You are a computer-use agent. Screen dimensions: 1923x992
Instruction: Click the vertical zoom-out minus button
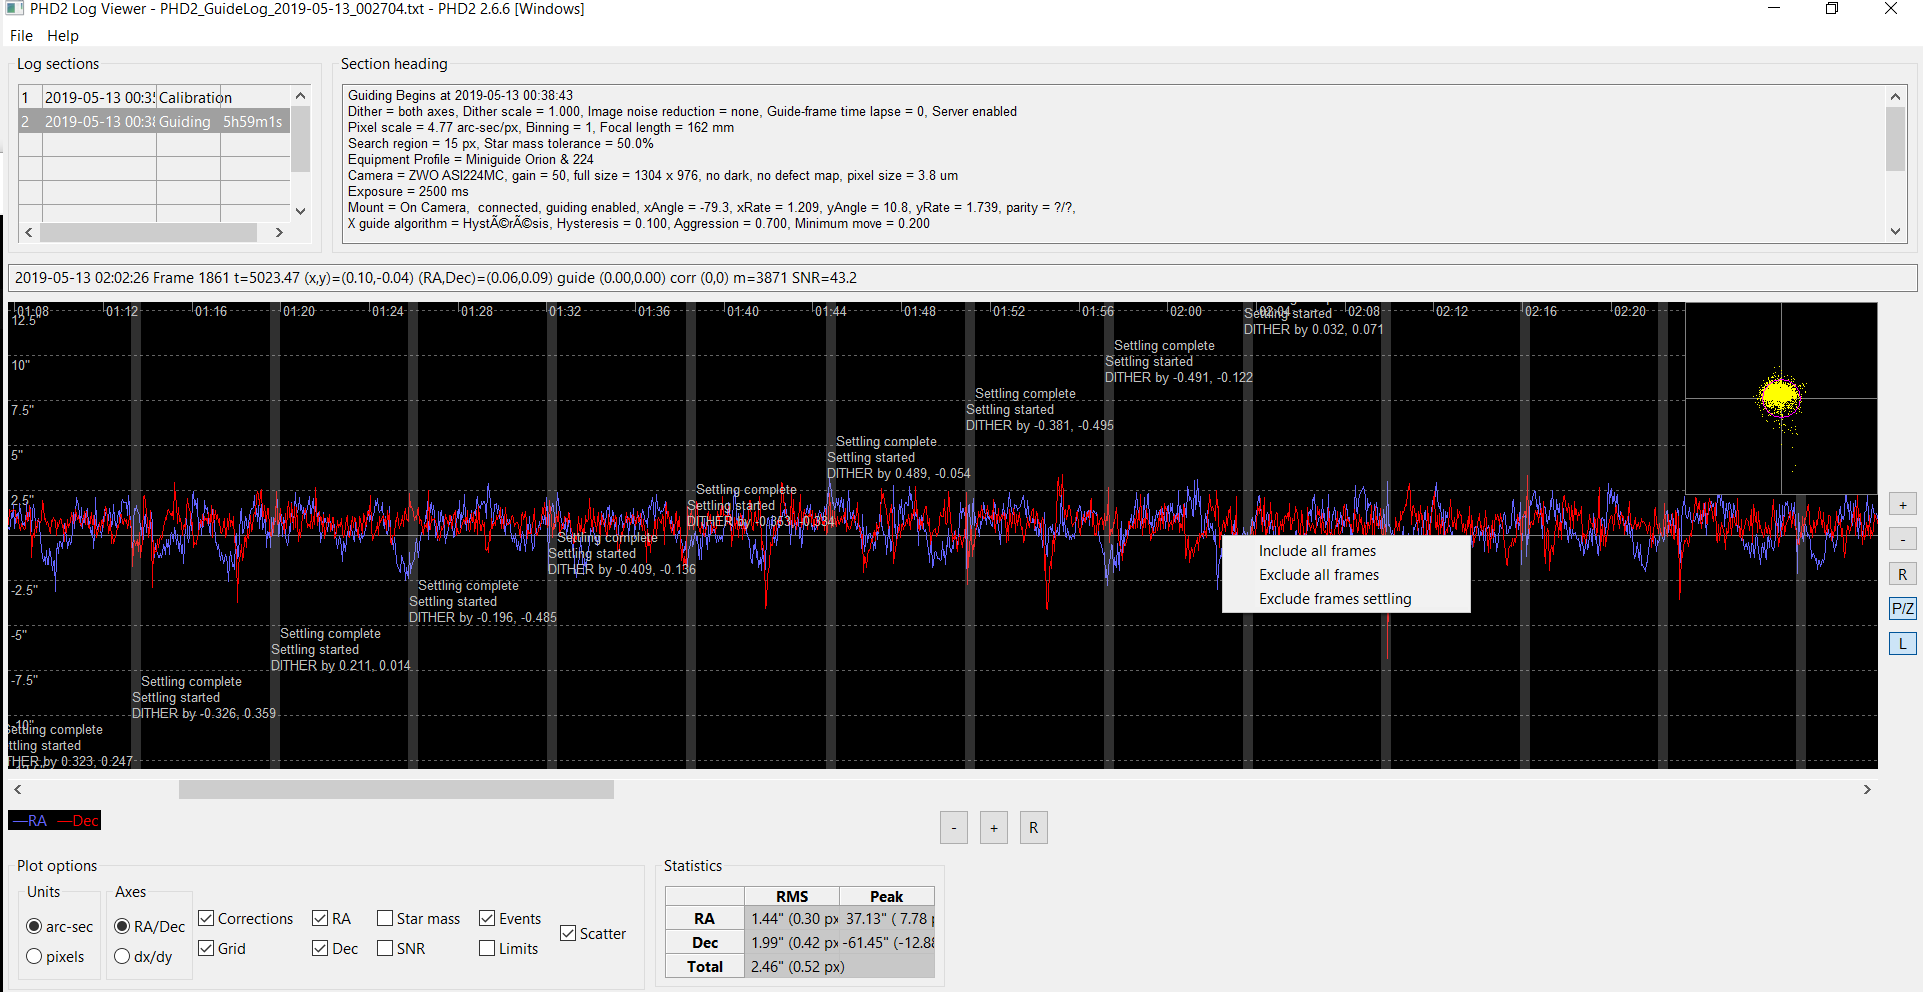point(1902,540)
